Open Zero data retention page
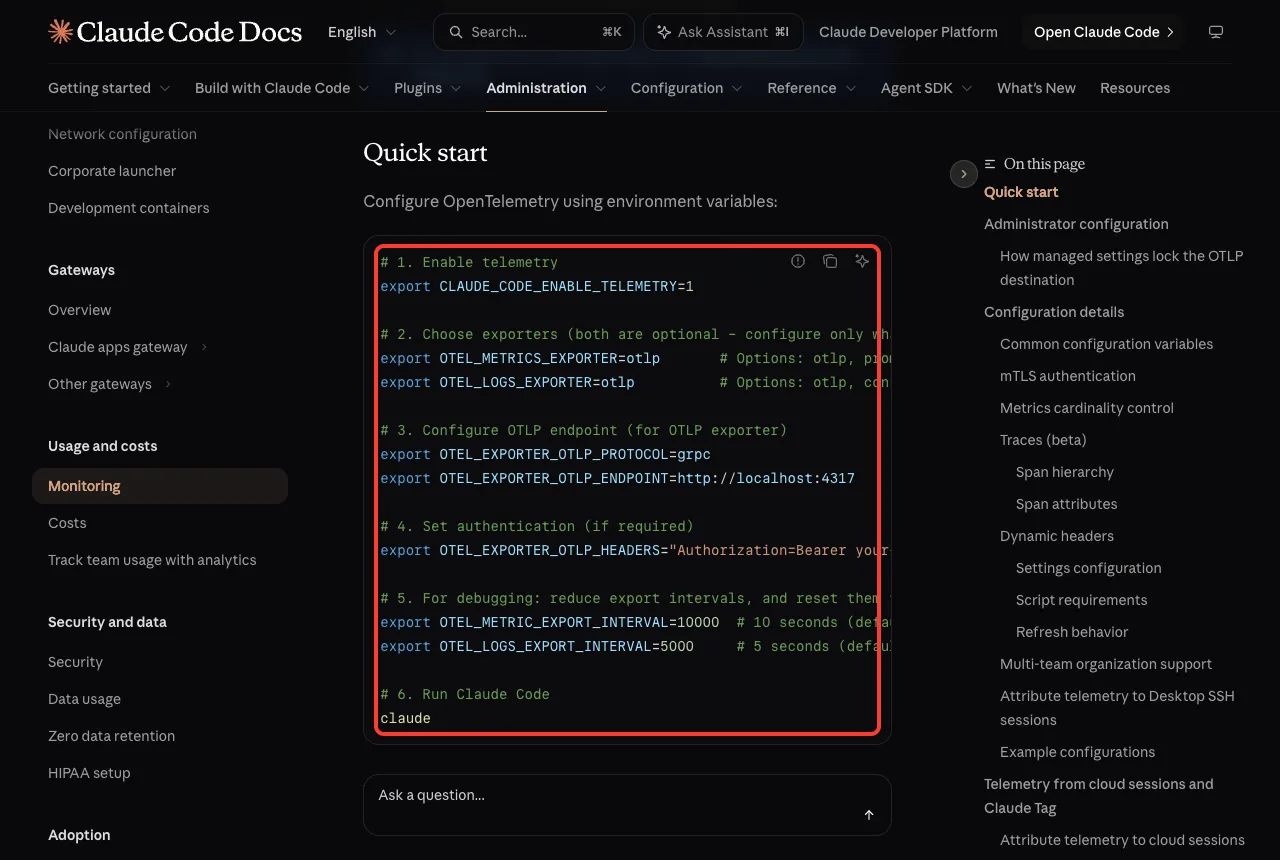The width and height of the screenshot is (1280, 860). 111,736
